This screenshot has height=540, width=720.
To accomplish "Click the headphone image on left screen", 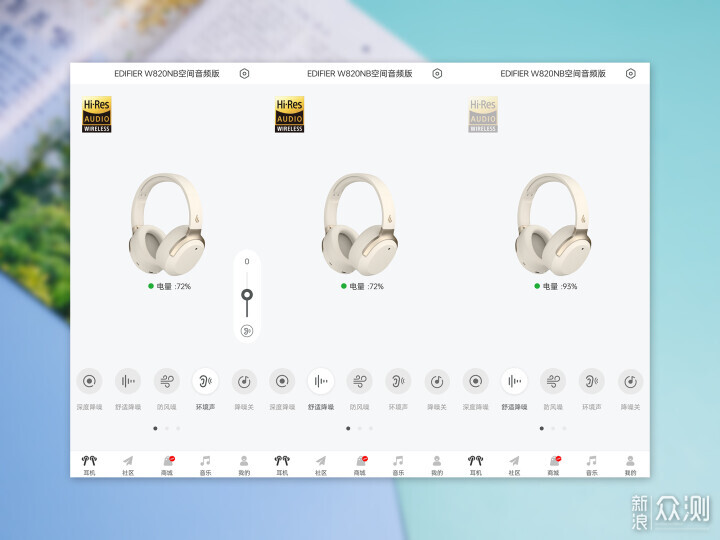I will (167, 224).
